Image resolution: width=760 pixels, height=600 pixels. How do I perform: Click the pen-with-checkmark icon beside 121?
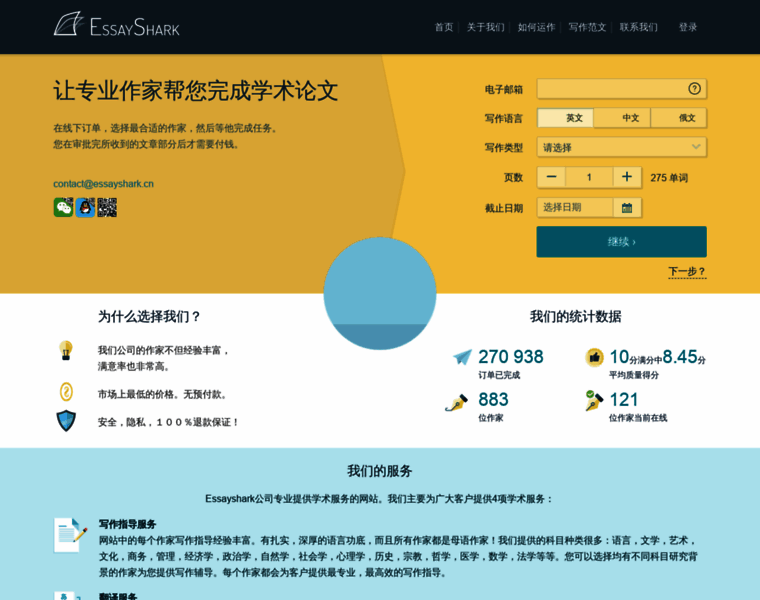pos(594,400)
